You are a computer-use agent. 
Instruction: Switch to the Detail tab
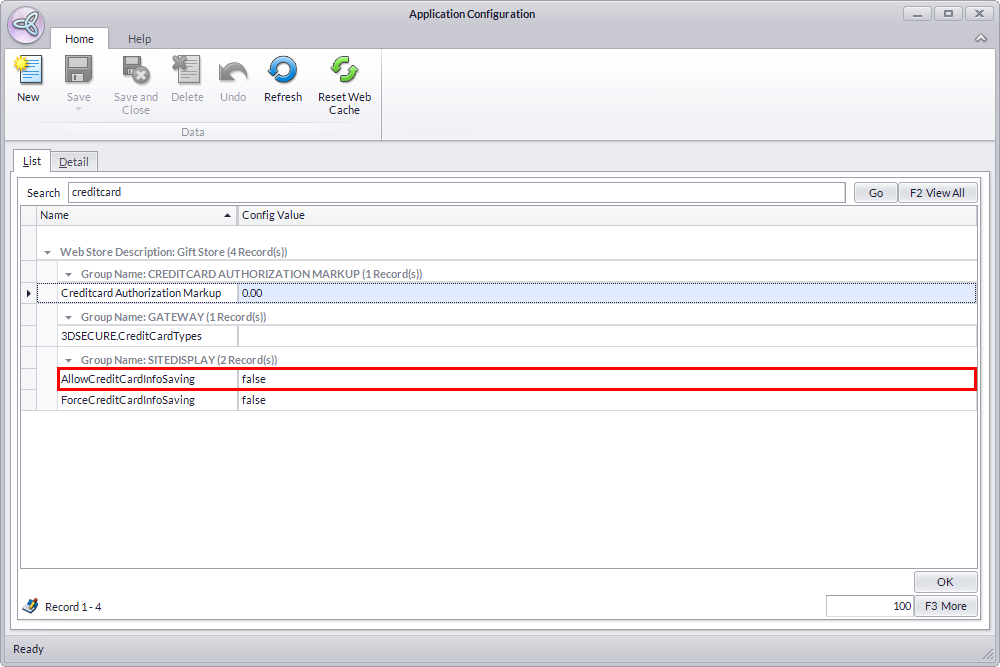click(73, 162)
